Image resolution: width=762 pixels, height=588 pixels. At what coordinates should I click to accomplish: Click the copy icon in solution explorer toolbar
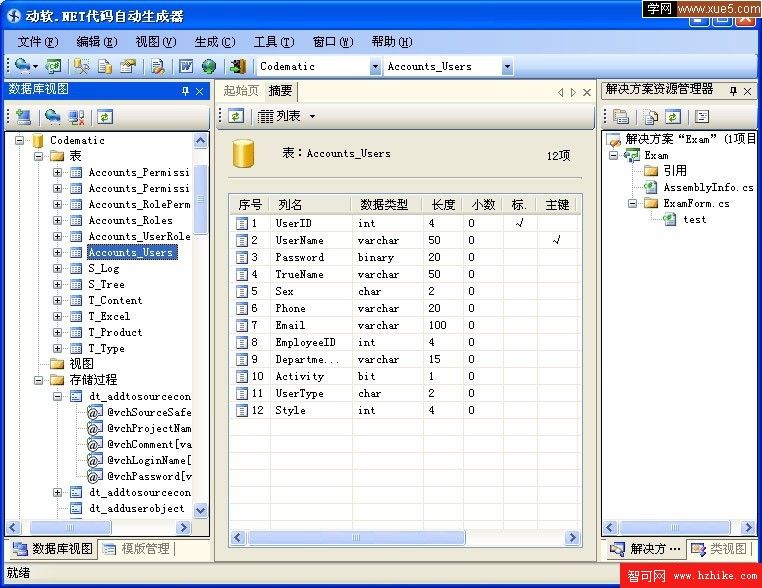click(x=621, y=116)
